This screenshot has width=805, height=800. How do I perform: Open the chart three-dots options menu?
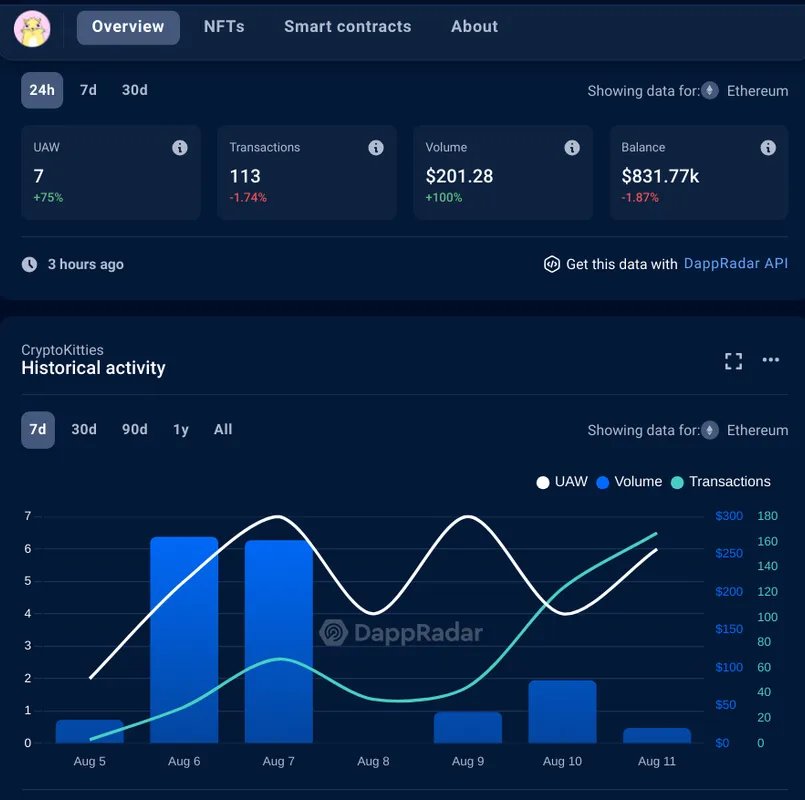click(x=771, y=360)
